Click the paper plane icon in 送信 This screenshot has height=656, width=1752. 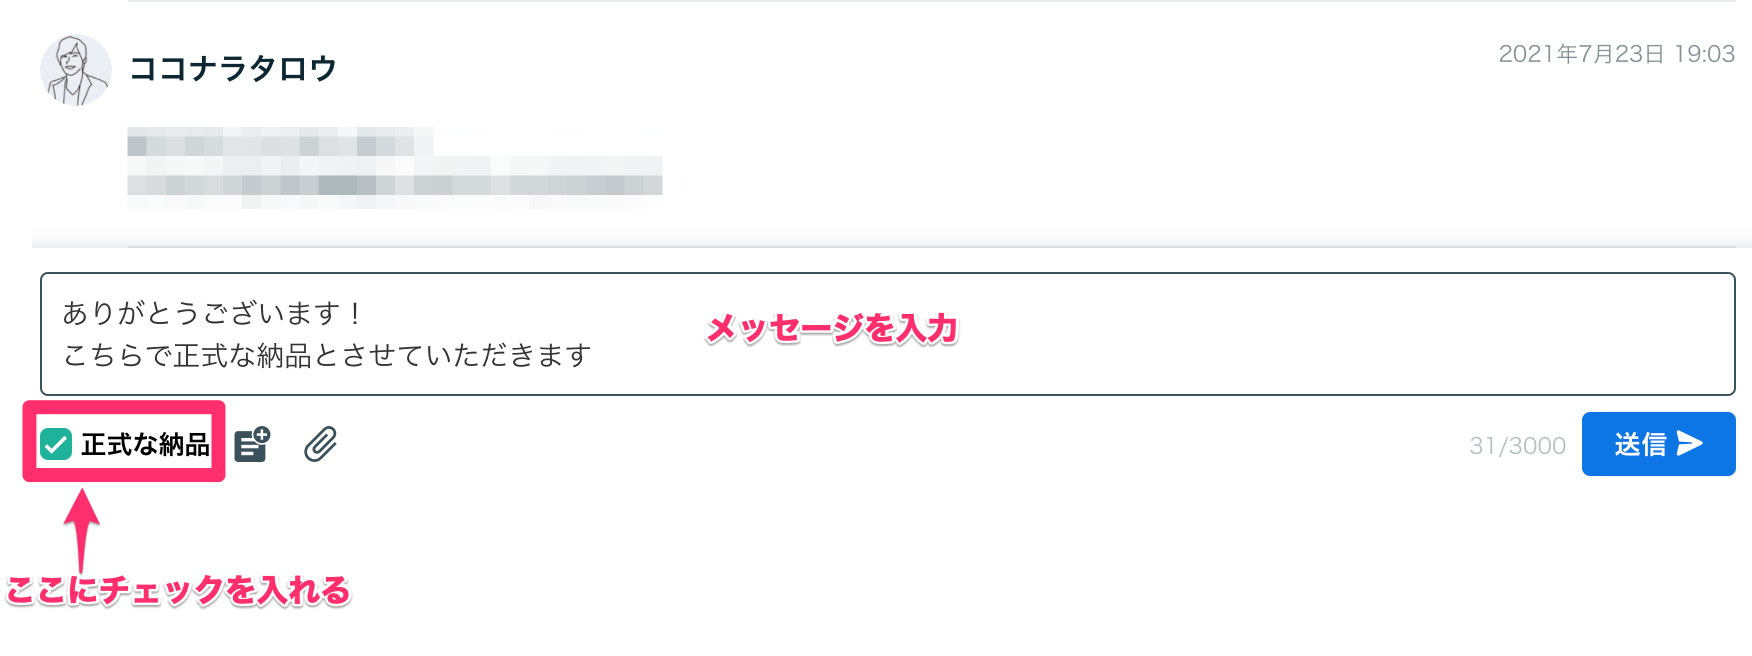(x=1690, y=443)
